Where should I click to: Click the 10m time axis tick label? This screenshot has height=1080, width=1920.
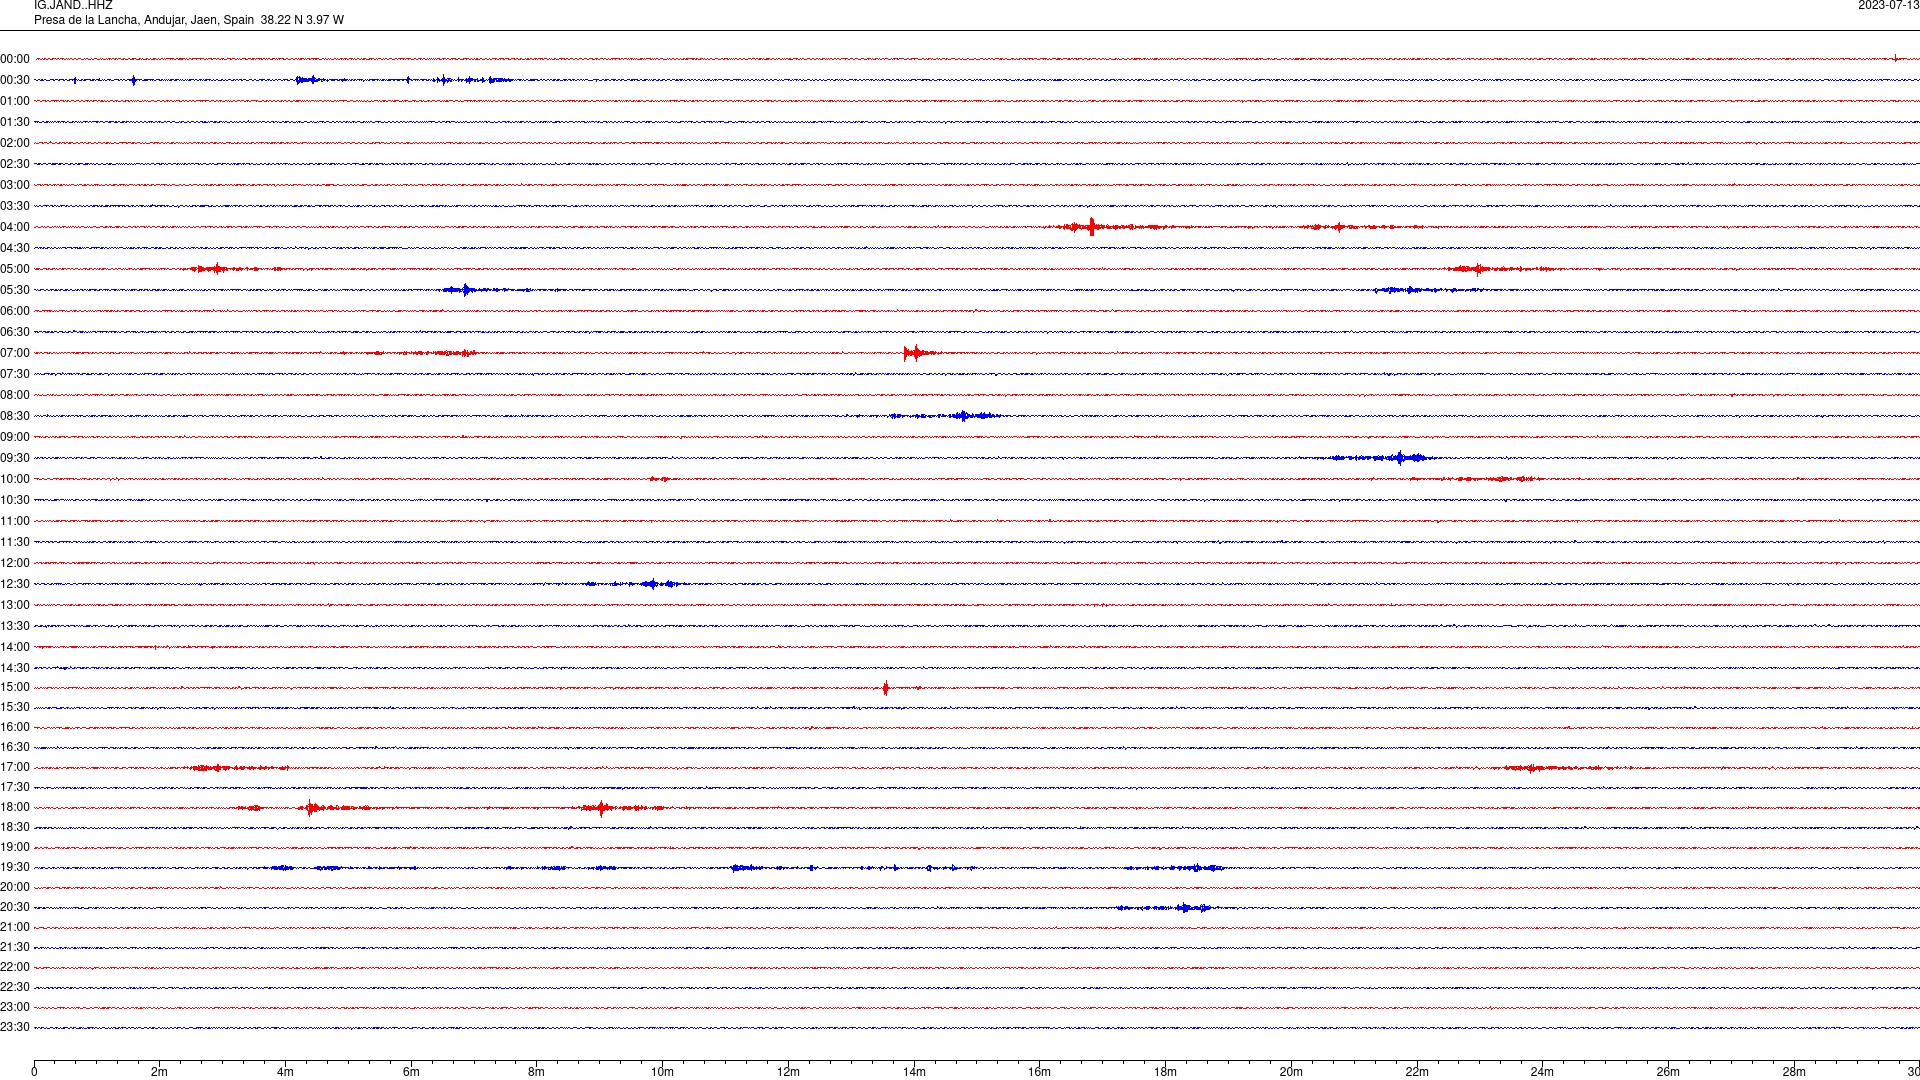pyautogui.click(x=662, y=1072)
